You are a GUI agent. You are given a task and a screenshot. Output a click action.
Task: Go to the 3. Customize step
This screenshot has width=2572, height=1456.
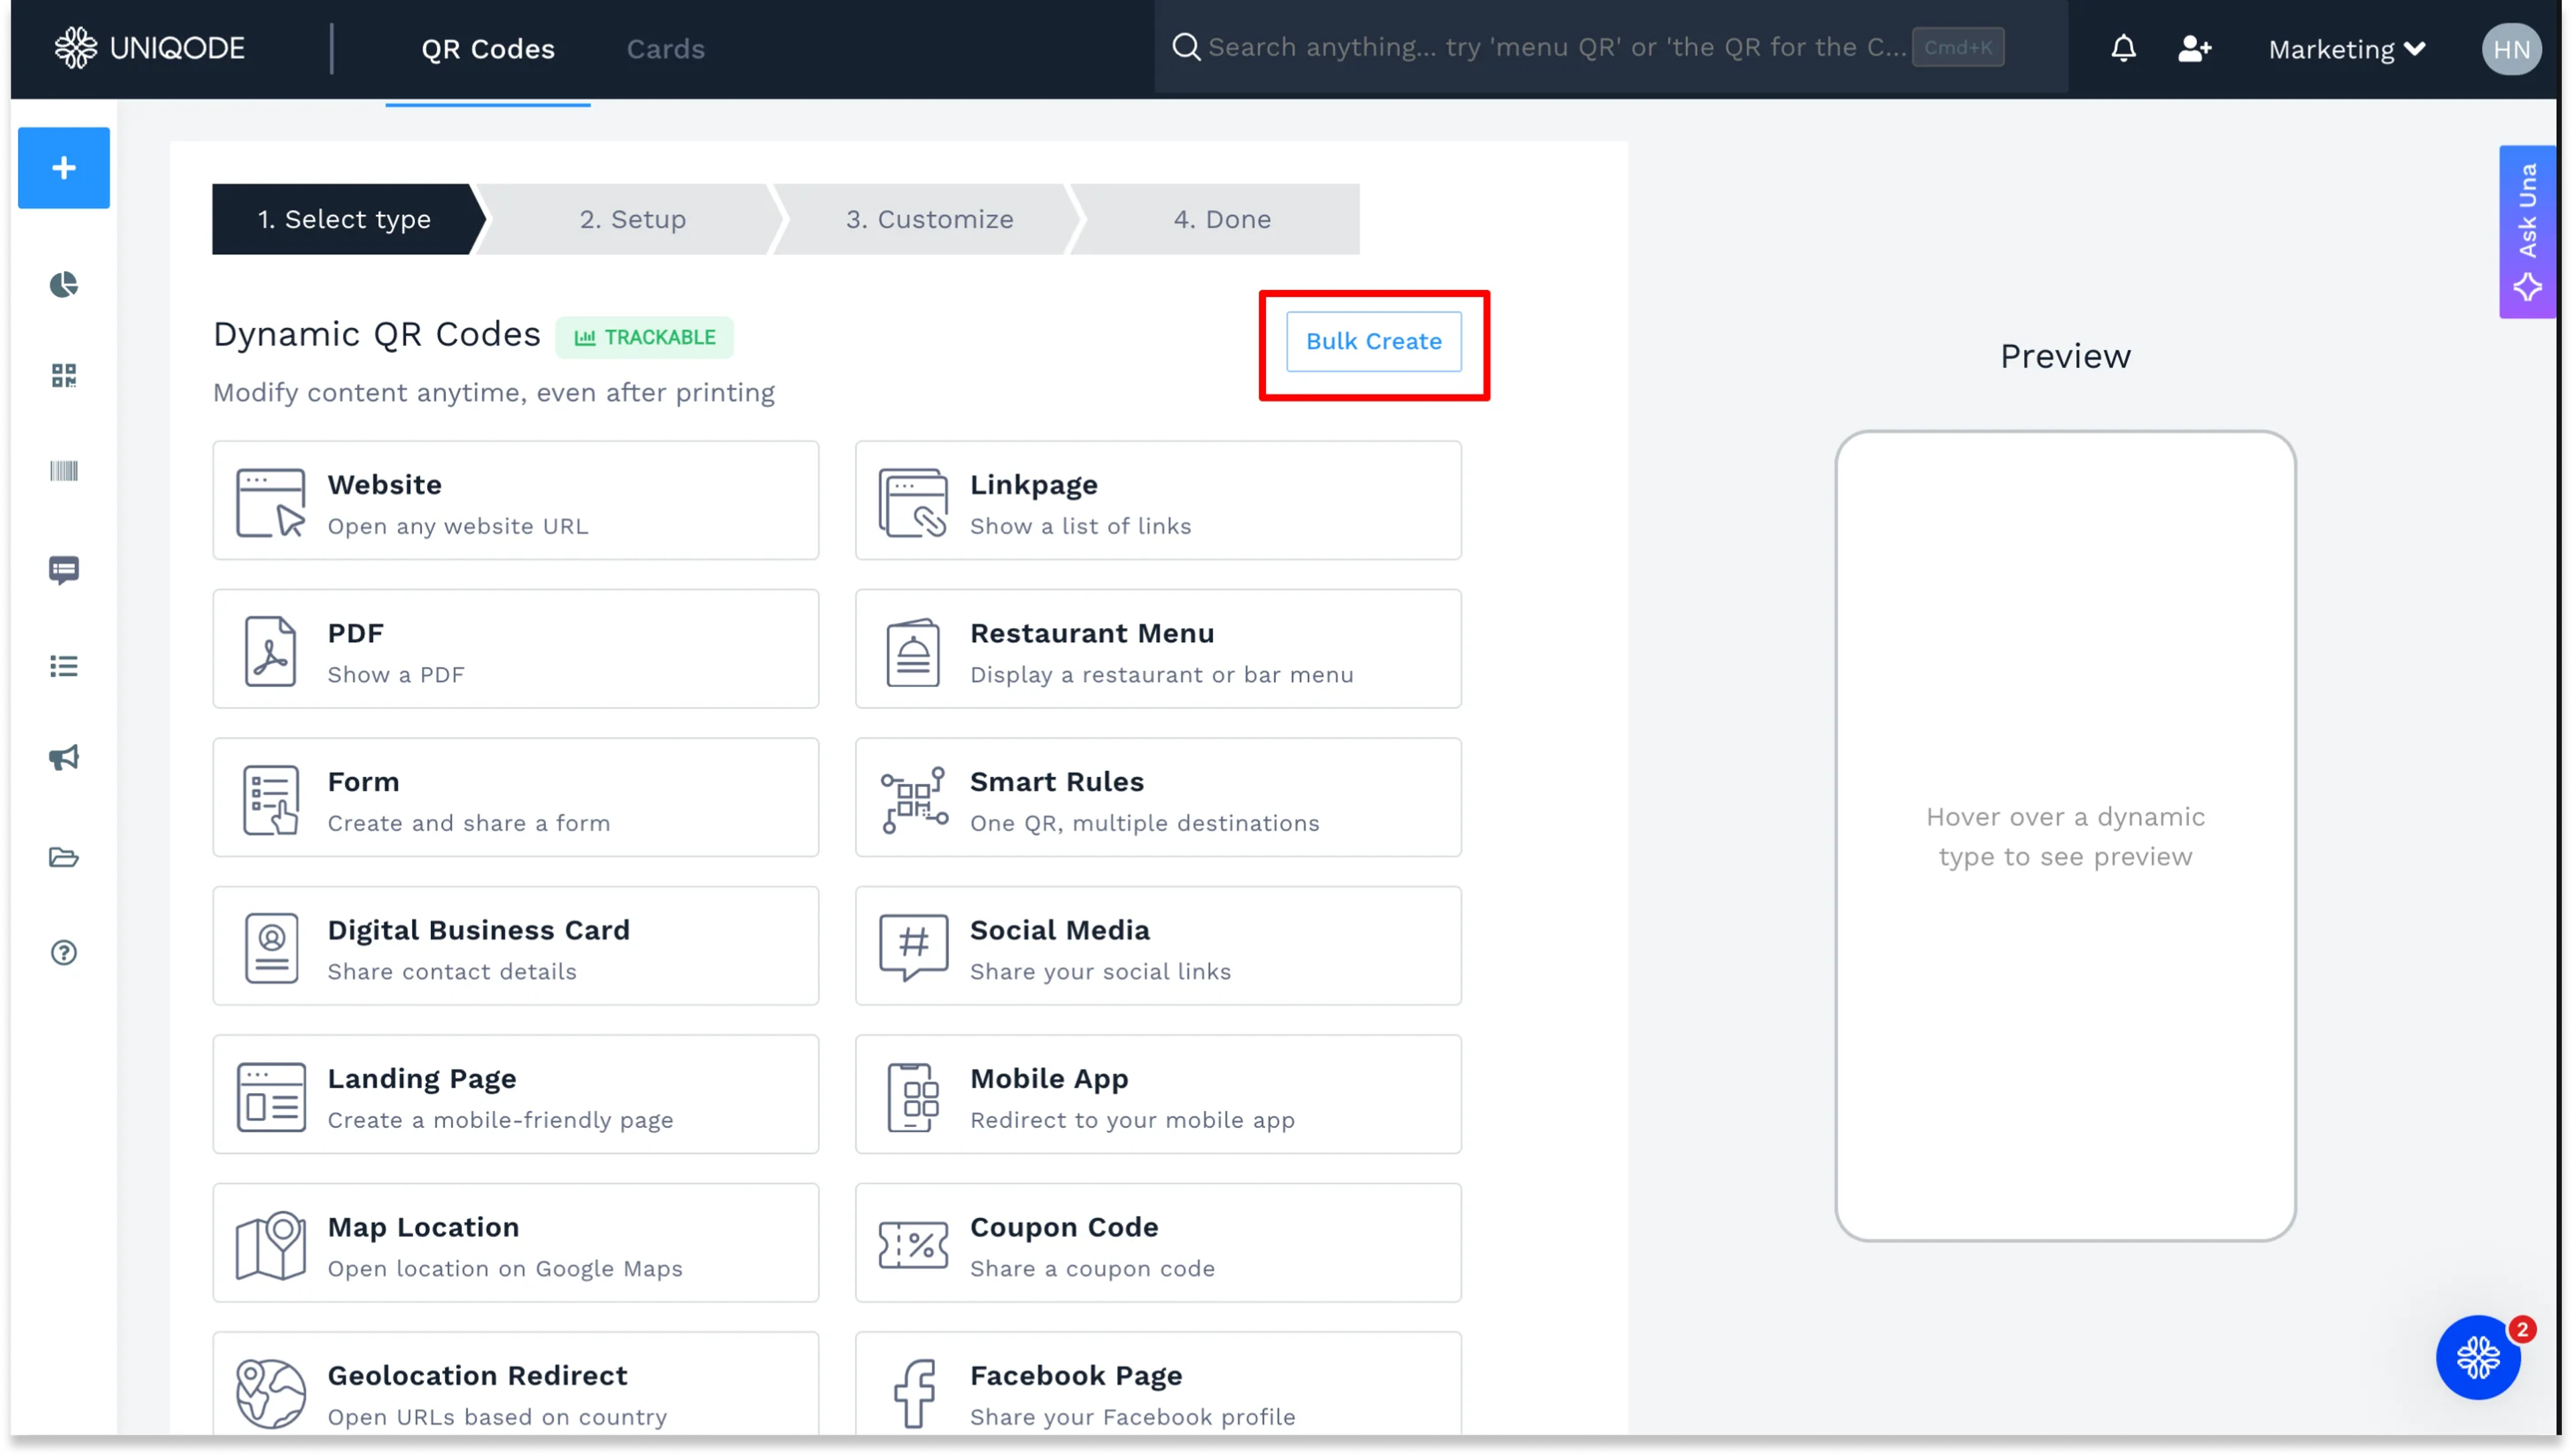coord(929,219)
